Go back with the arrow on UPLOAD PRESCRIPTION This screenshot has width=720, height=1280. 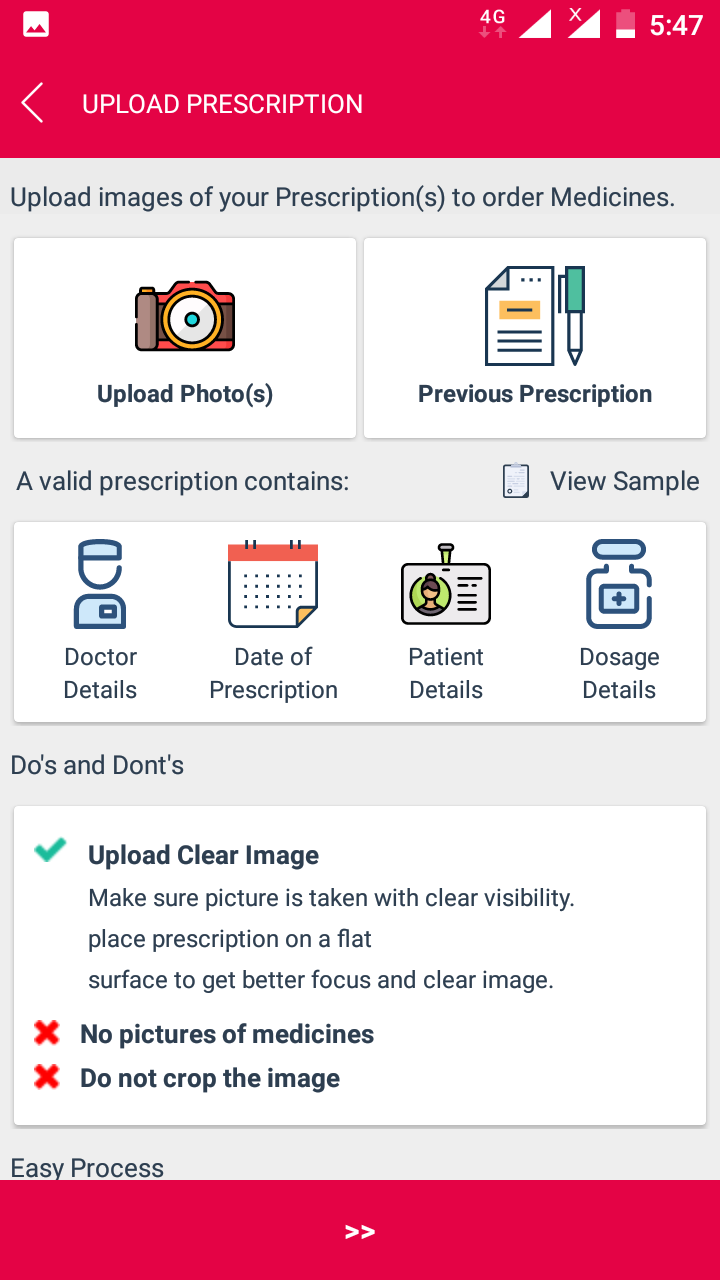click(x=31, y=102)
